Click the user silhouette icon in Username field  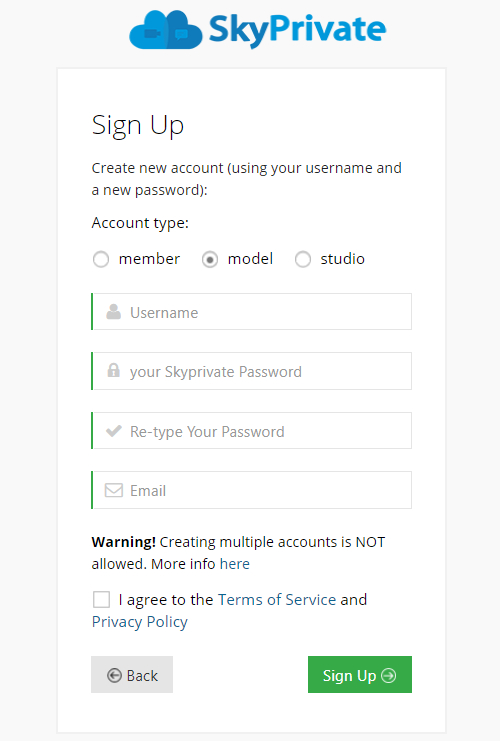coord(113,312)
